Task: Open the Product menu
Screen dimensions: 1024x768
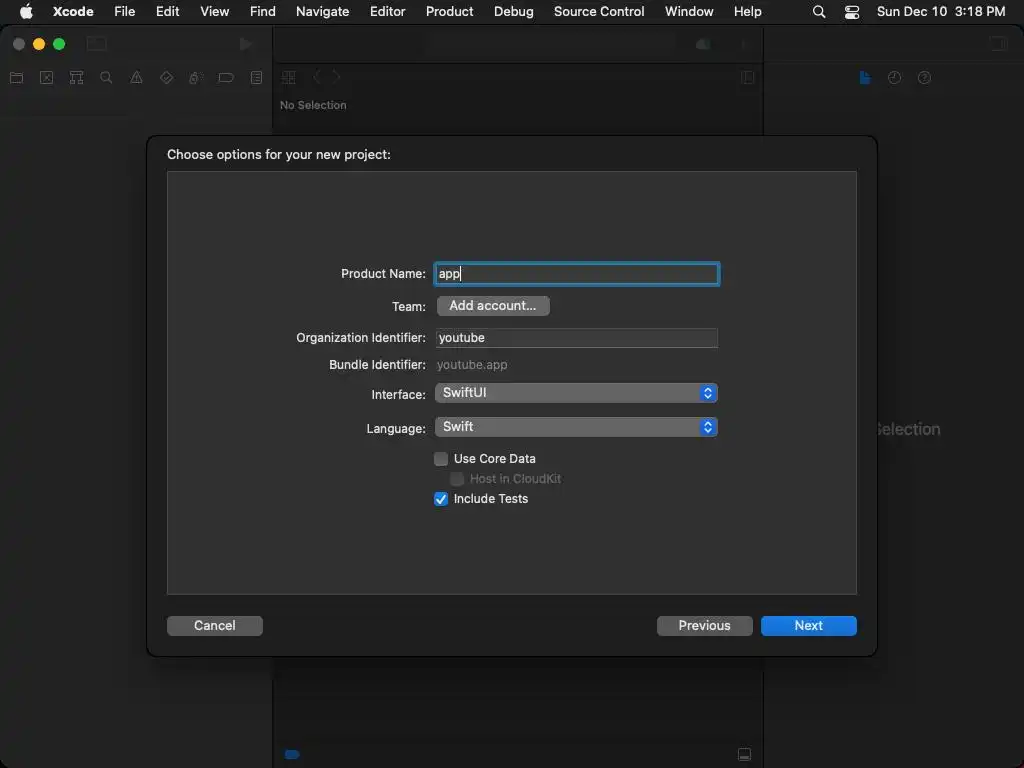Action: [449, 12]
